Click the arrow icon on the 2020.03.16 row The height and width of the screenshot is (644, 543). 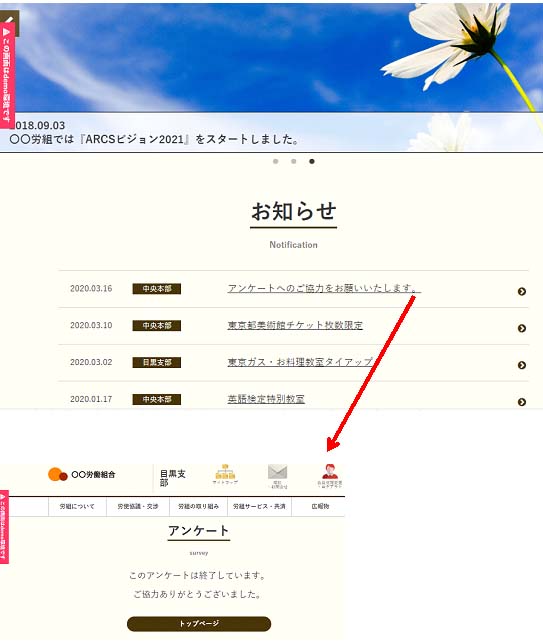[x=522, y=291]
